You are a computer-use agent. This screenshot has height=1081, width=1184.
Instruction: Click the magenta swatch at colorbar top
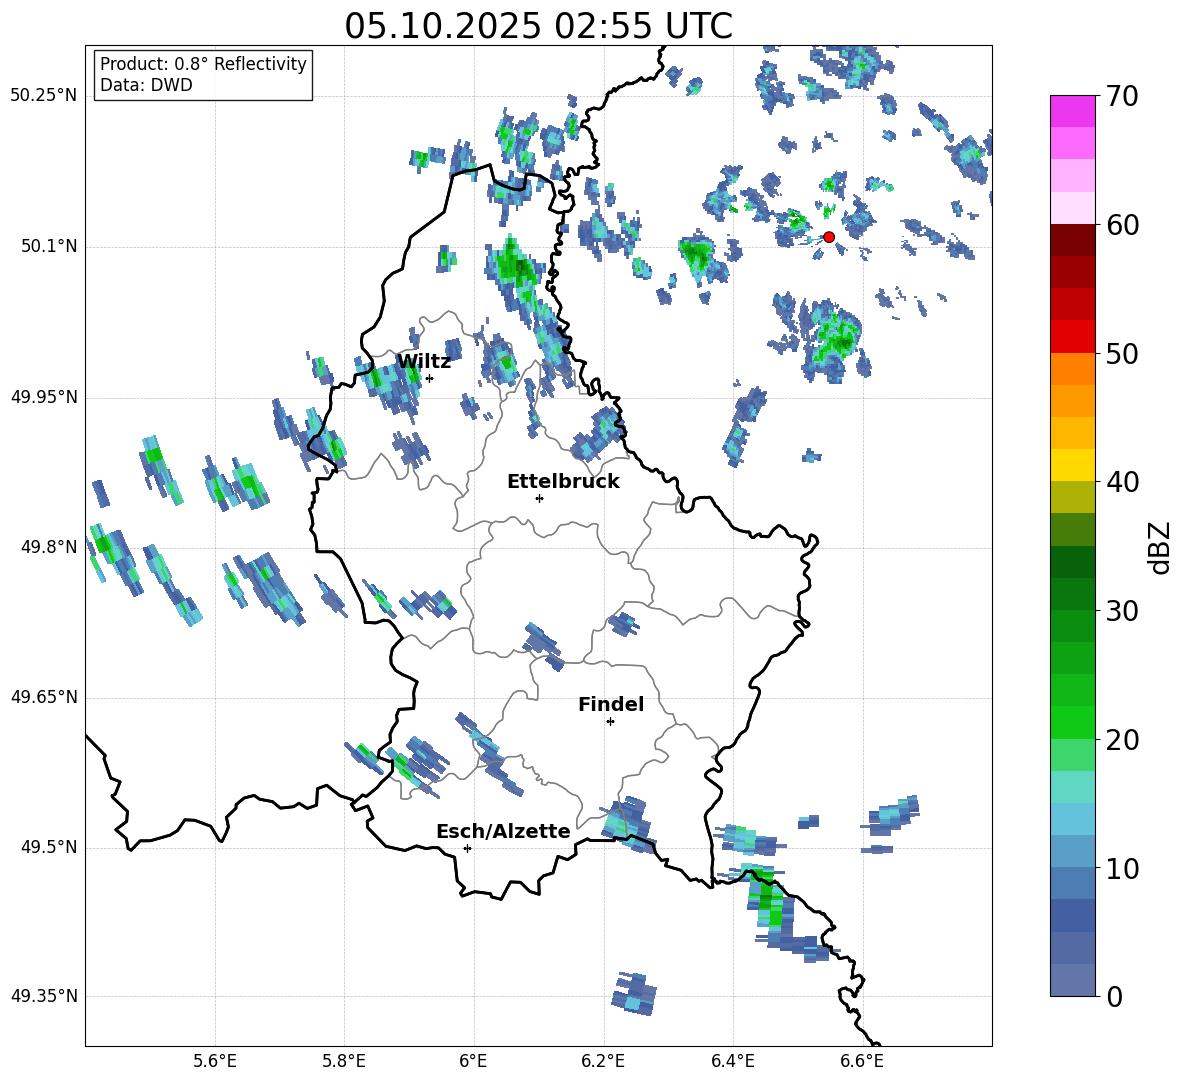coord(1072,111)
